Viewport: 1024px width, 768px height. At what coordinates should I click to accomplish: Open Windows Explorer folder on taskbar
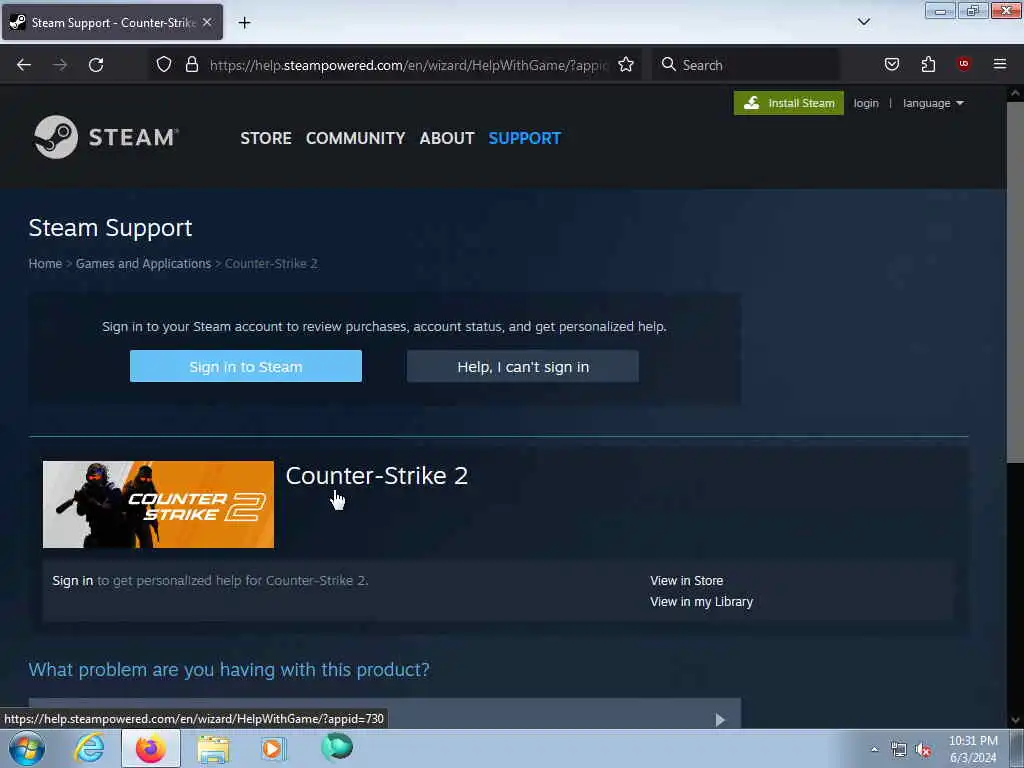[213, 749]
